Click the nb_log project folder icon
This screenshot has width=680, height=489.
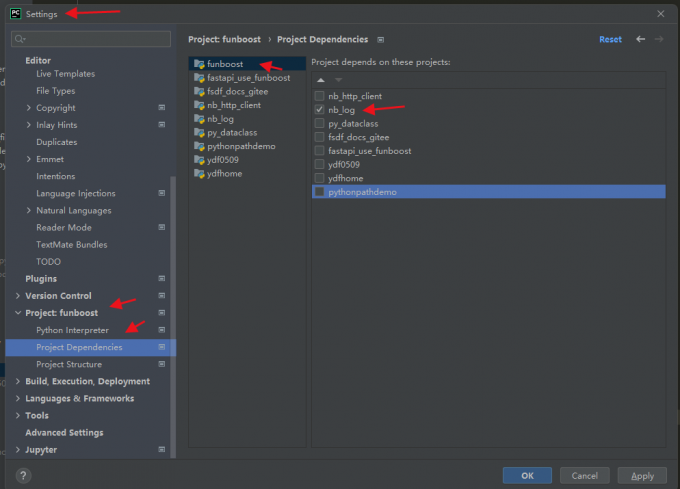point(199,119)
